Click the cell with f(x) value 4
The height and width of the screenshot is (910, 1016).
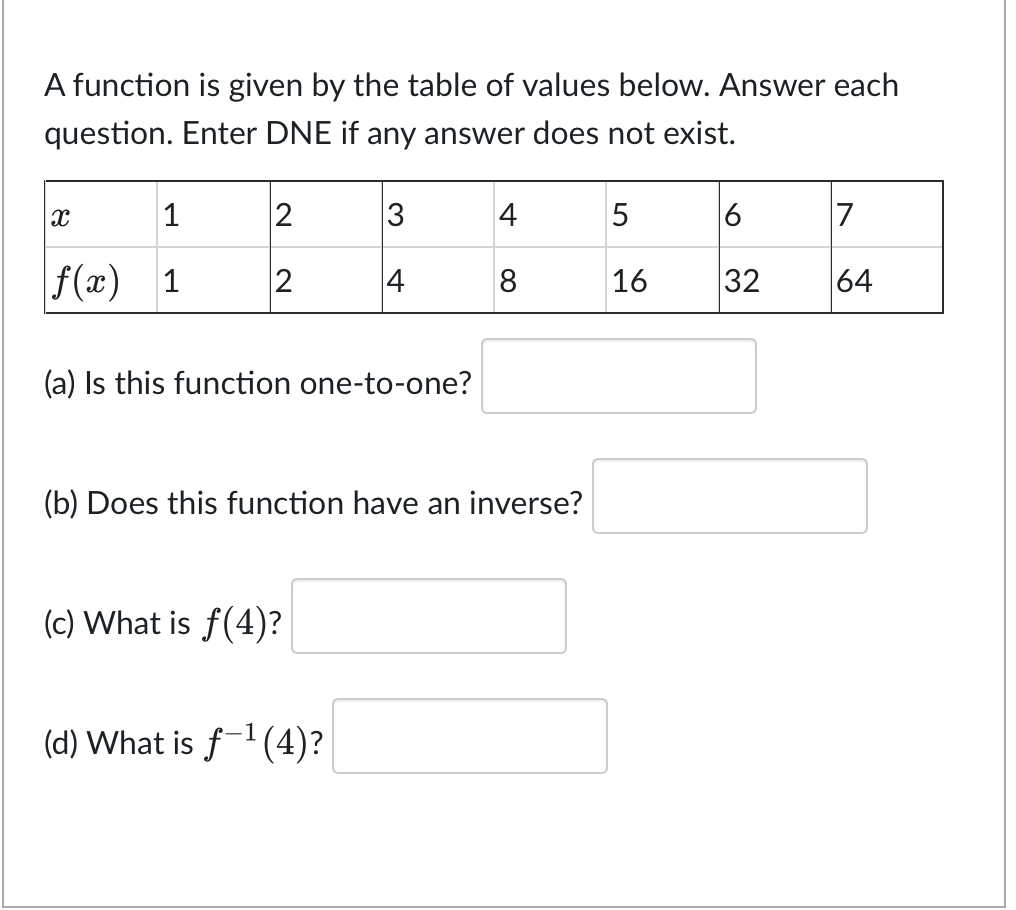436,279
